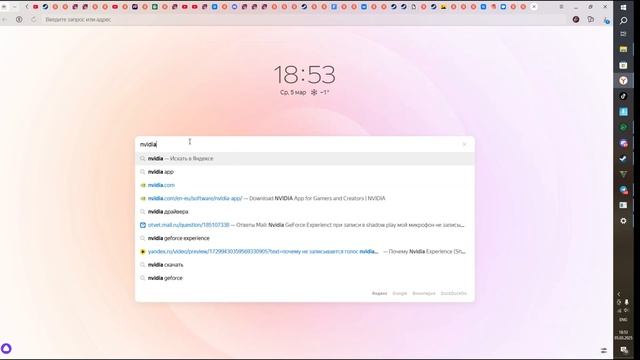Open the collections icon in browser toolbar
The image size is (640, 360).
point(591,20)
